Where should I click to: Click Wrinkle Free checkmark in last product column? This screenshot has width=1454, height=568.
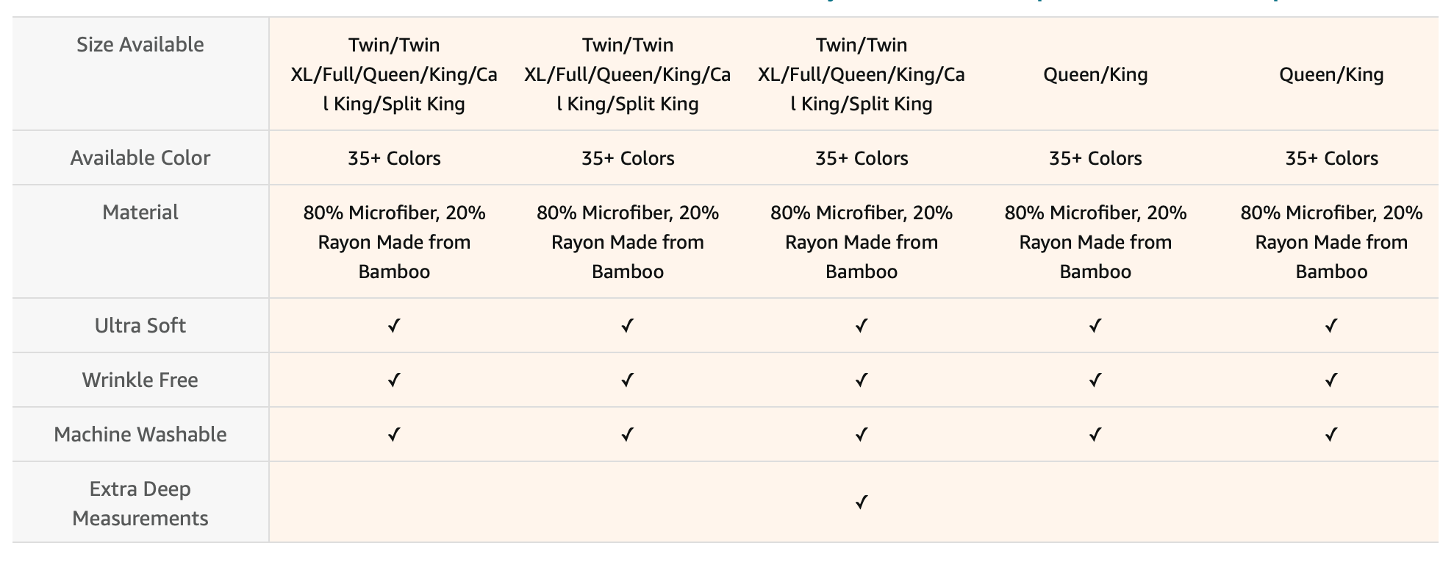coord(1331,380)
